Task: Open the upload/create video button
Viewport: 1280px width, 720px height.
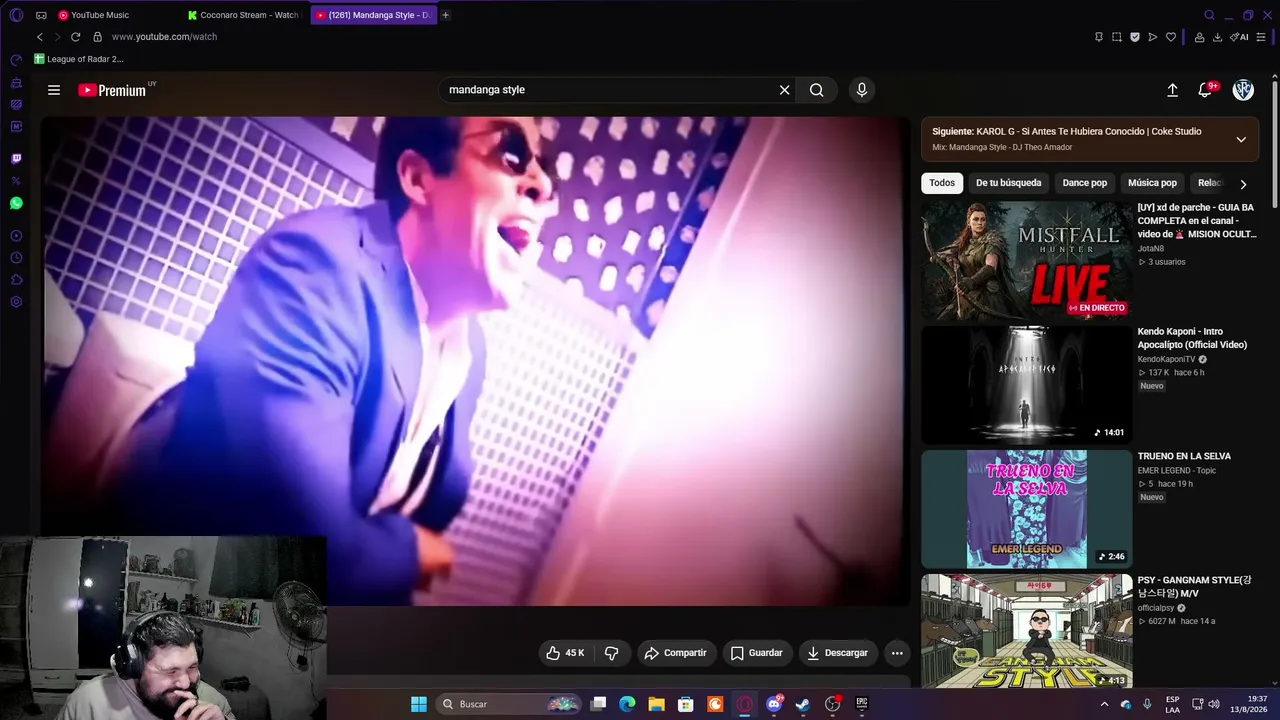Action: [1172, 90]
